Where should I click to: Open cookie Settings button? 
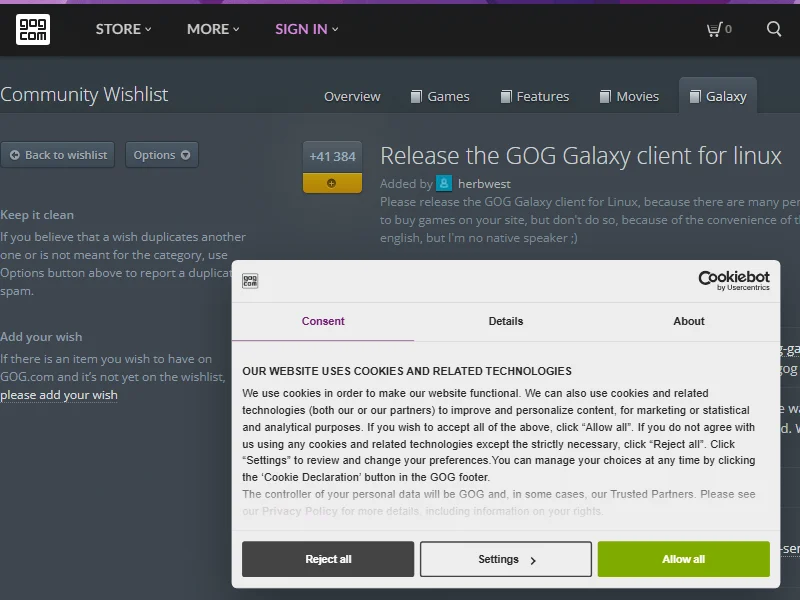click(506, 559)
